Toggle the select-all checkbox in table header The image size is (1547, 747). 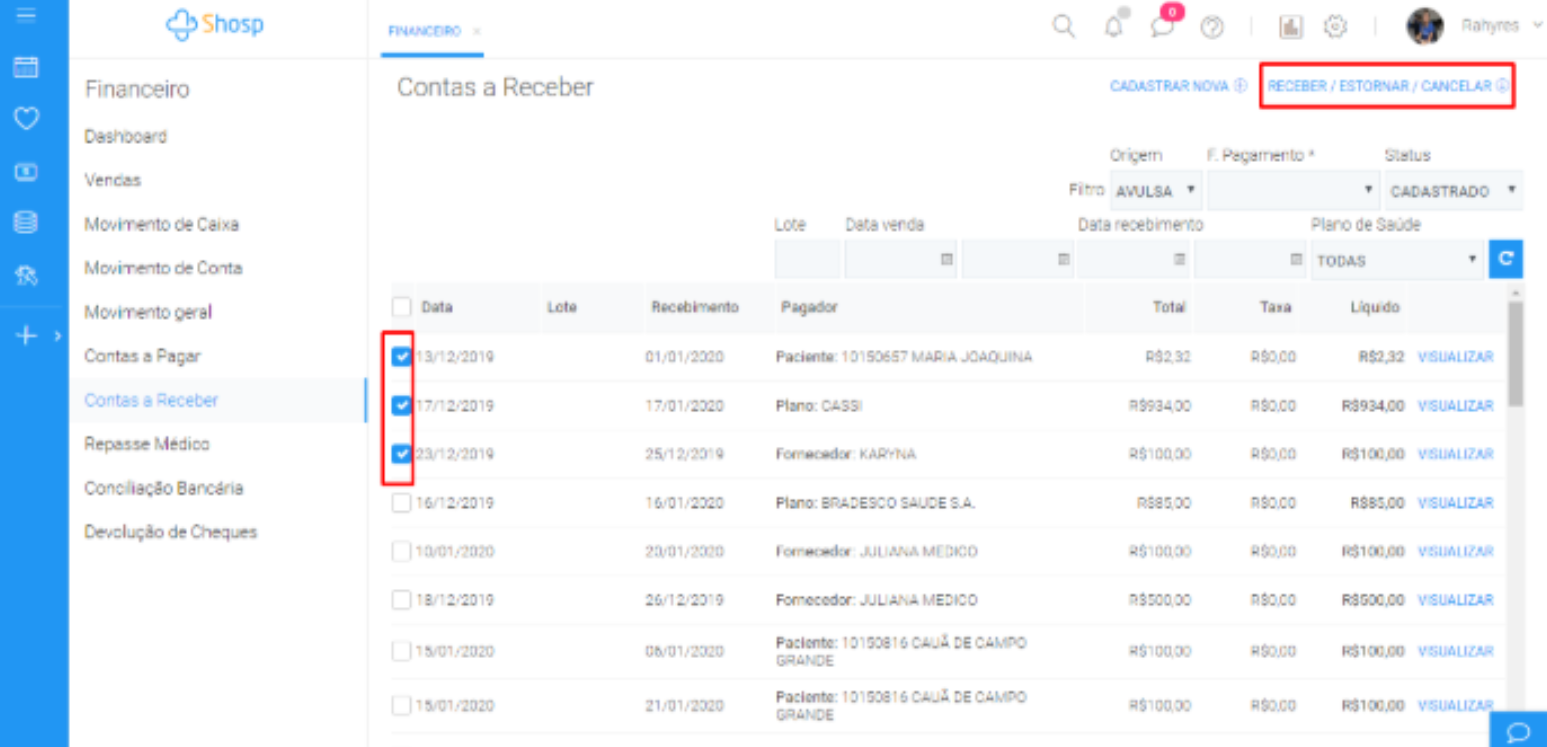click(402, 307)
